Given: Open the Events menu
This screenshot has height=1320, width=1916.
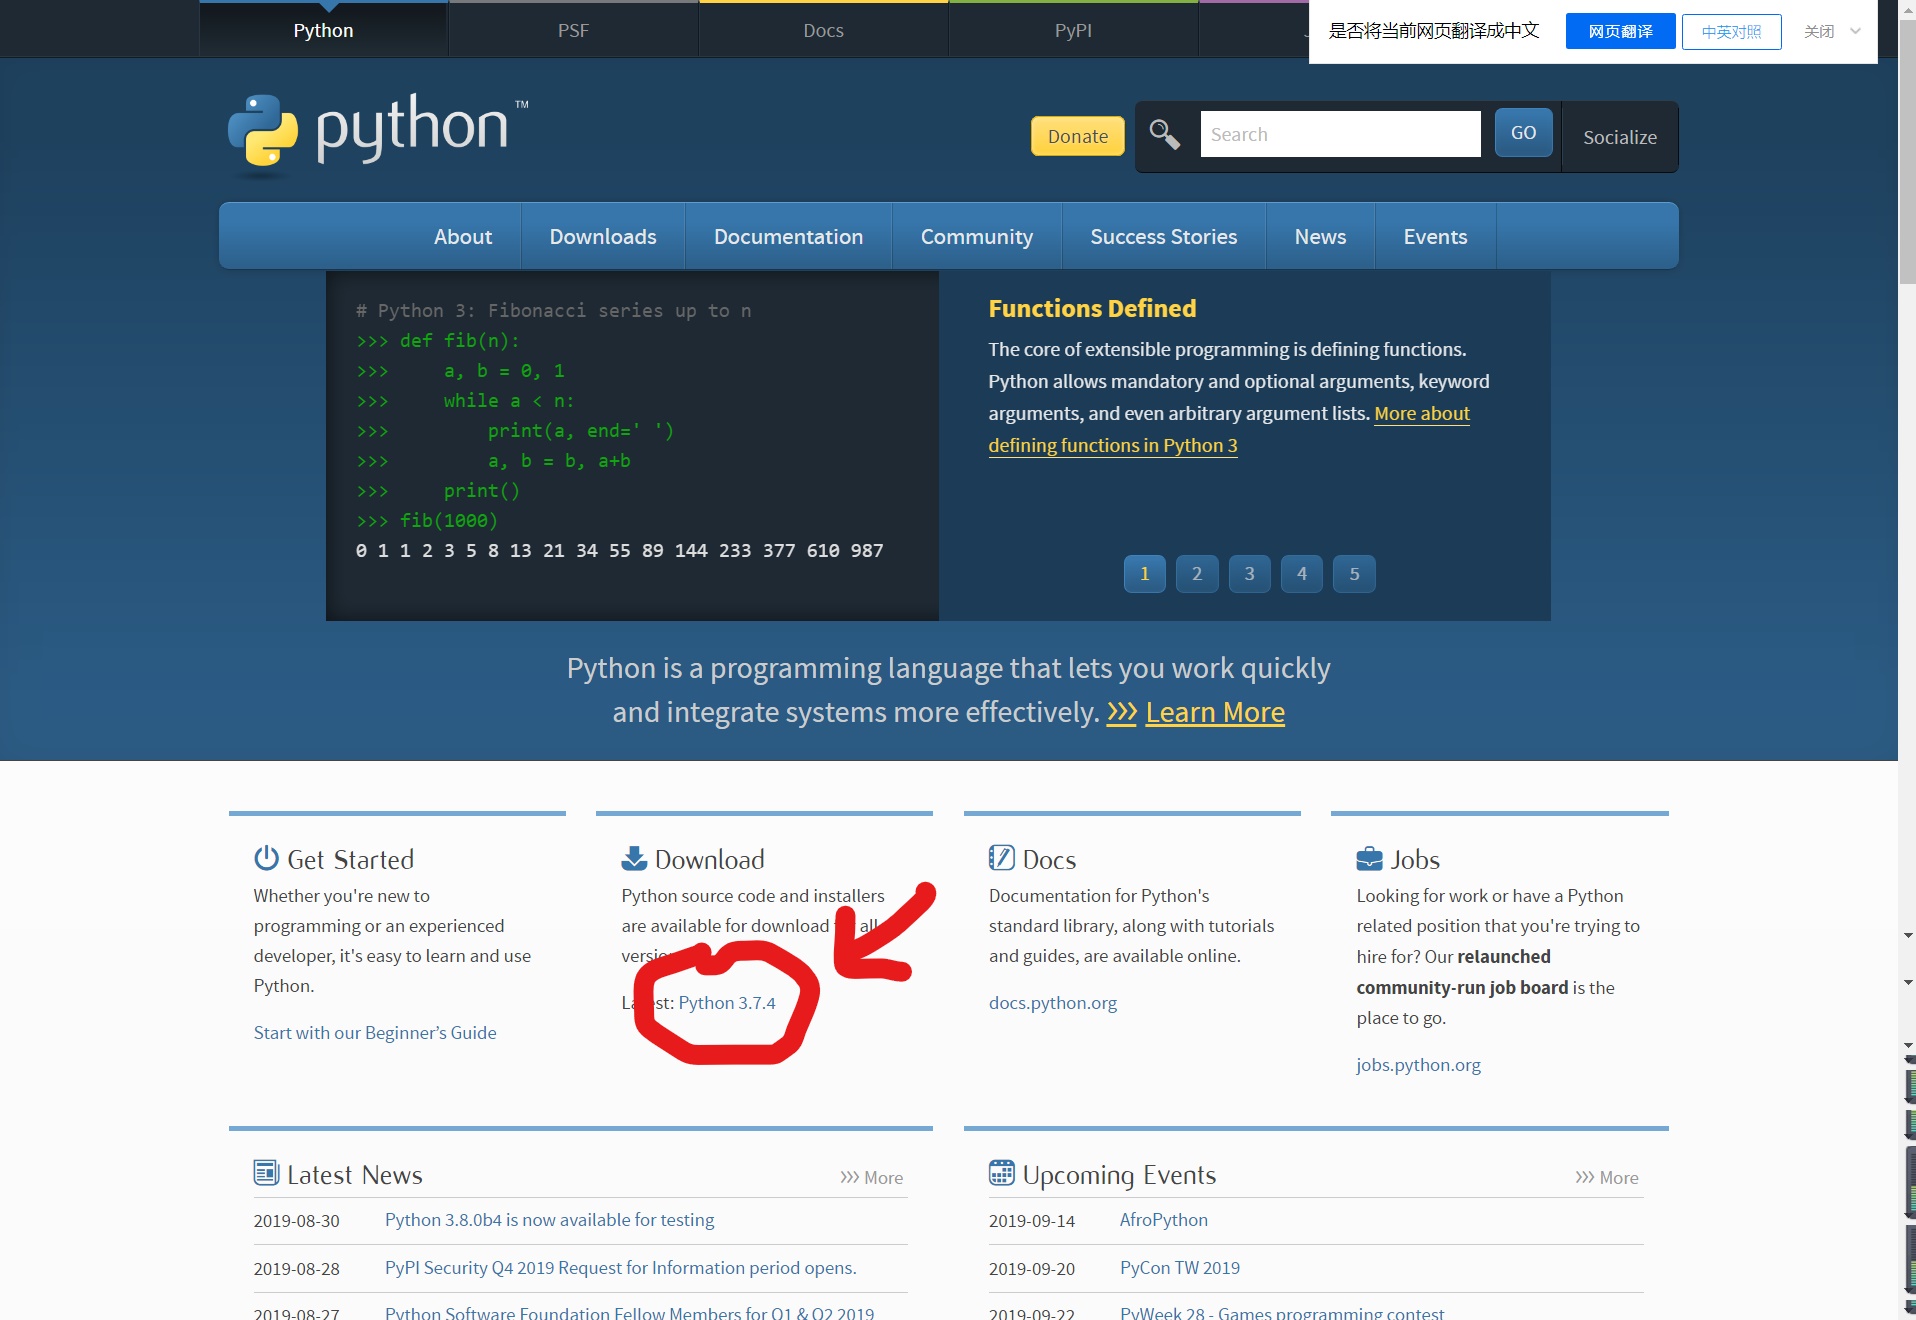Looking at the screenshot, I should tap(1435, 236).
